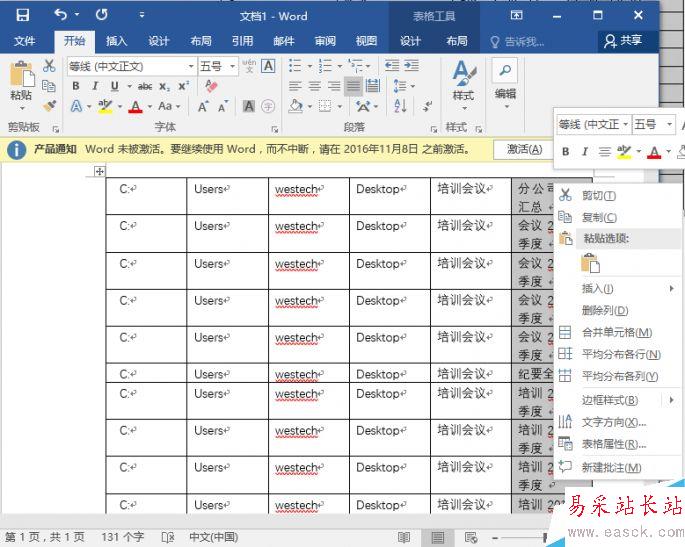Click Character Shading A icon
The image size is (685, 547).
tap(249, 106)
